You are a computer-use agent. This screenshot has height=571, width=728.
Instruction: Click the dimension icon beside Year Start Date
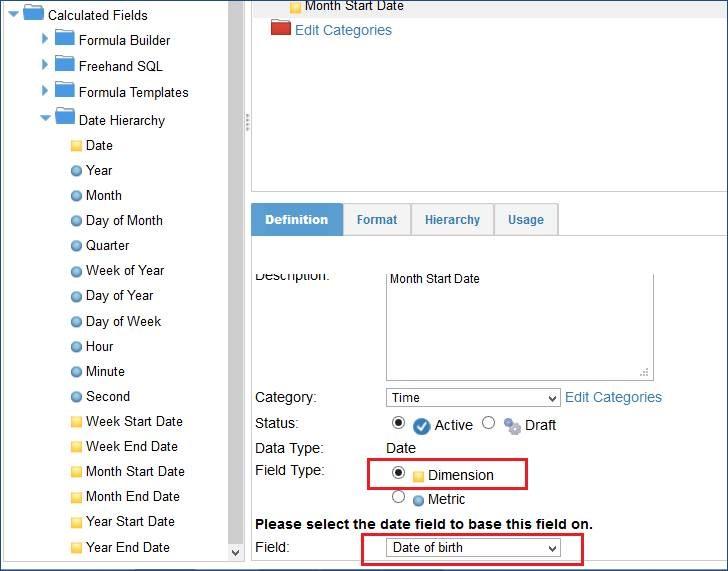click(x=76, y=522)
